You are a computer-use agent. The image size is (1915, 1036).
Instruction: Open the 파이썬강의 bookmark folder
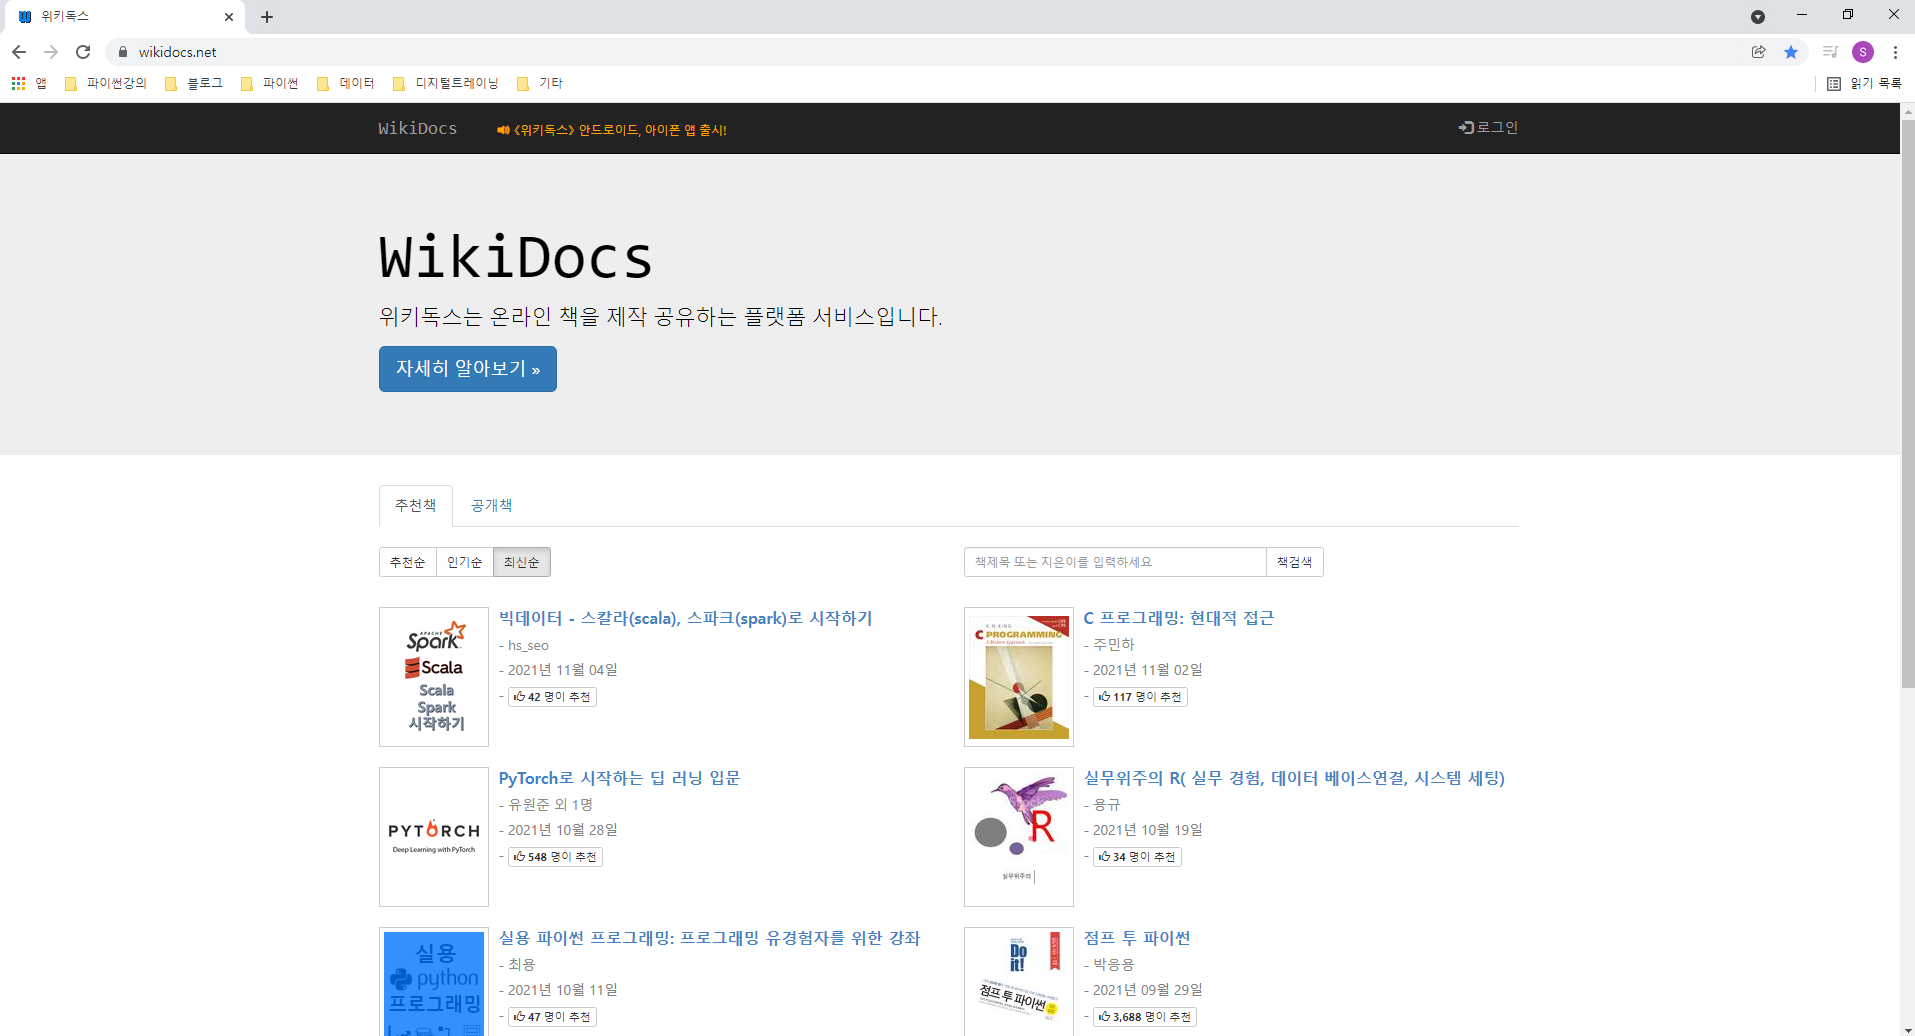coord(106,83)
